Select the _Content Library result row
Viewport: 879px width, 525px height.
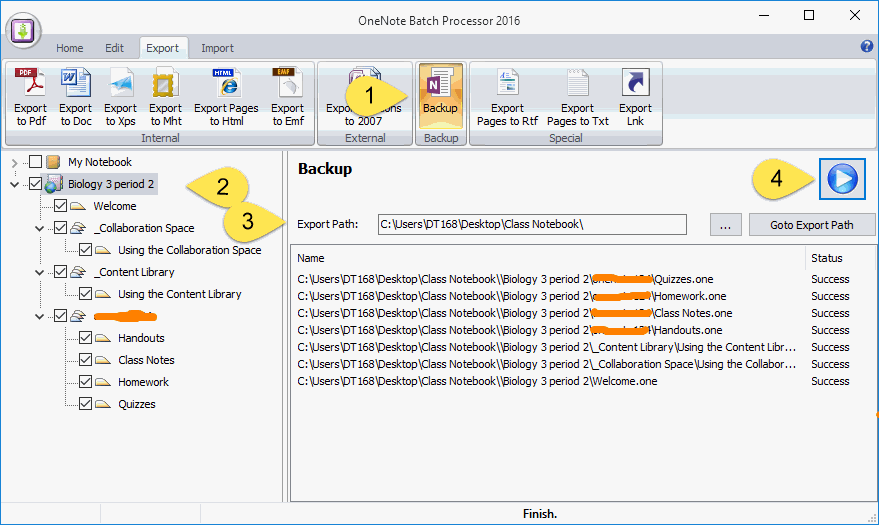click(583, 347)
